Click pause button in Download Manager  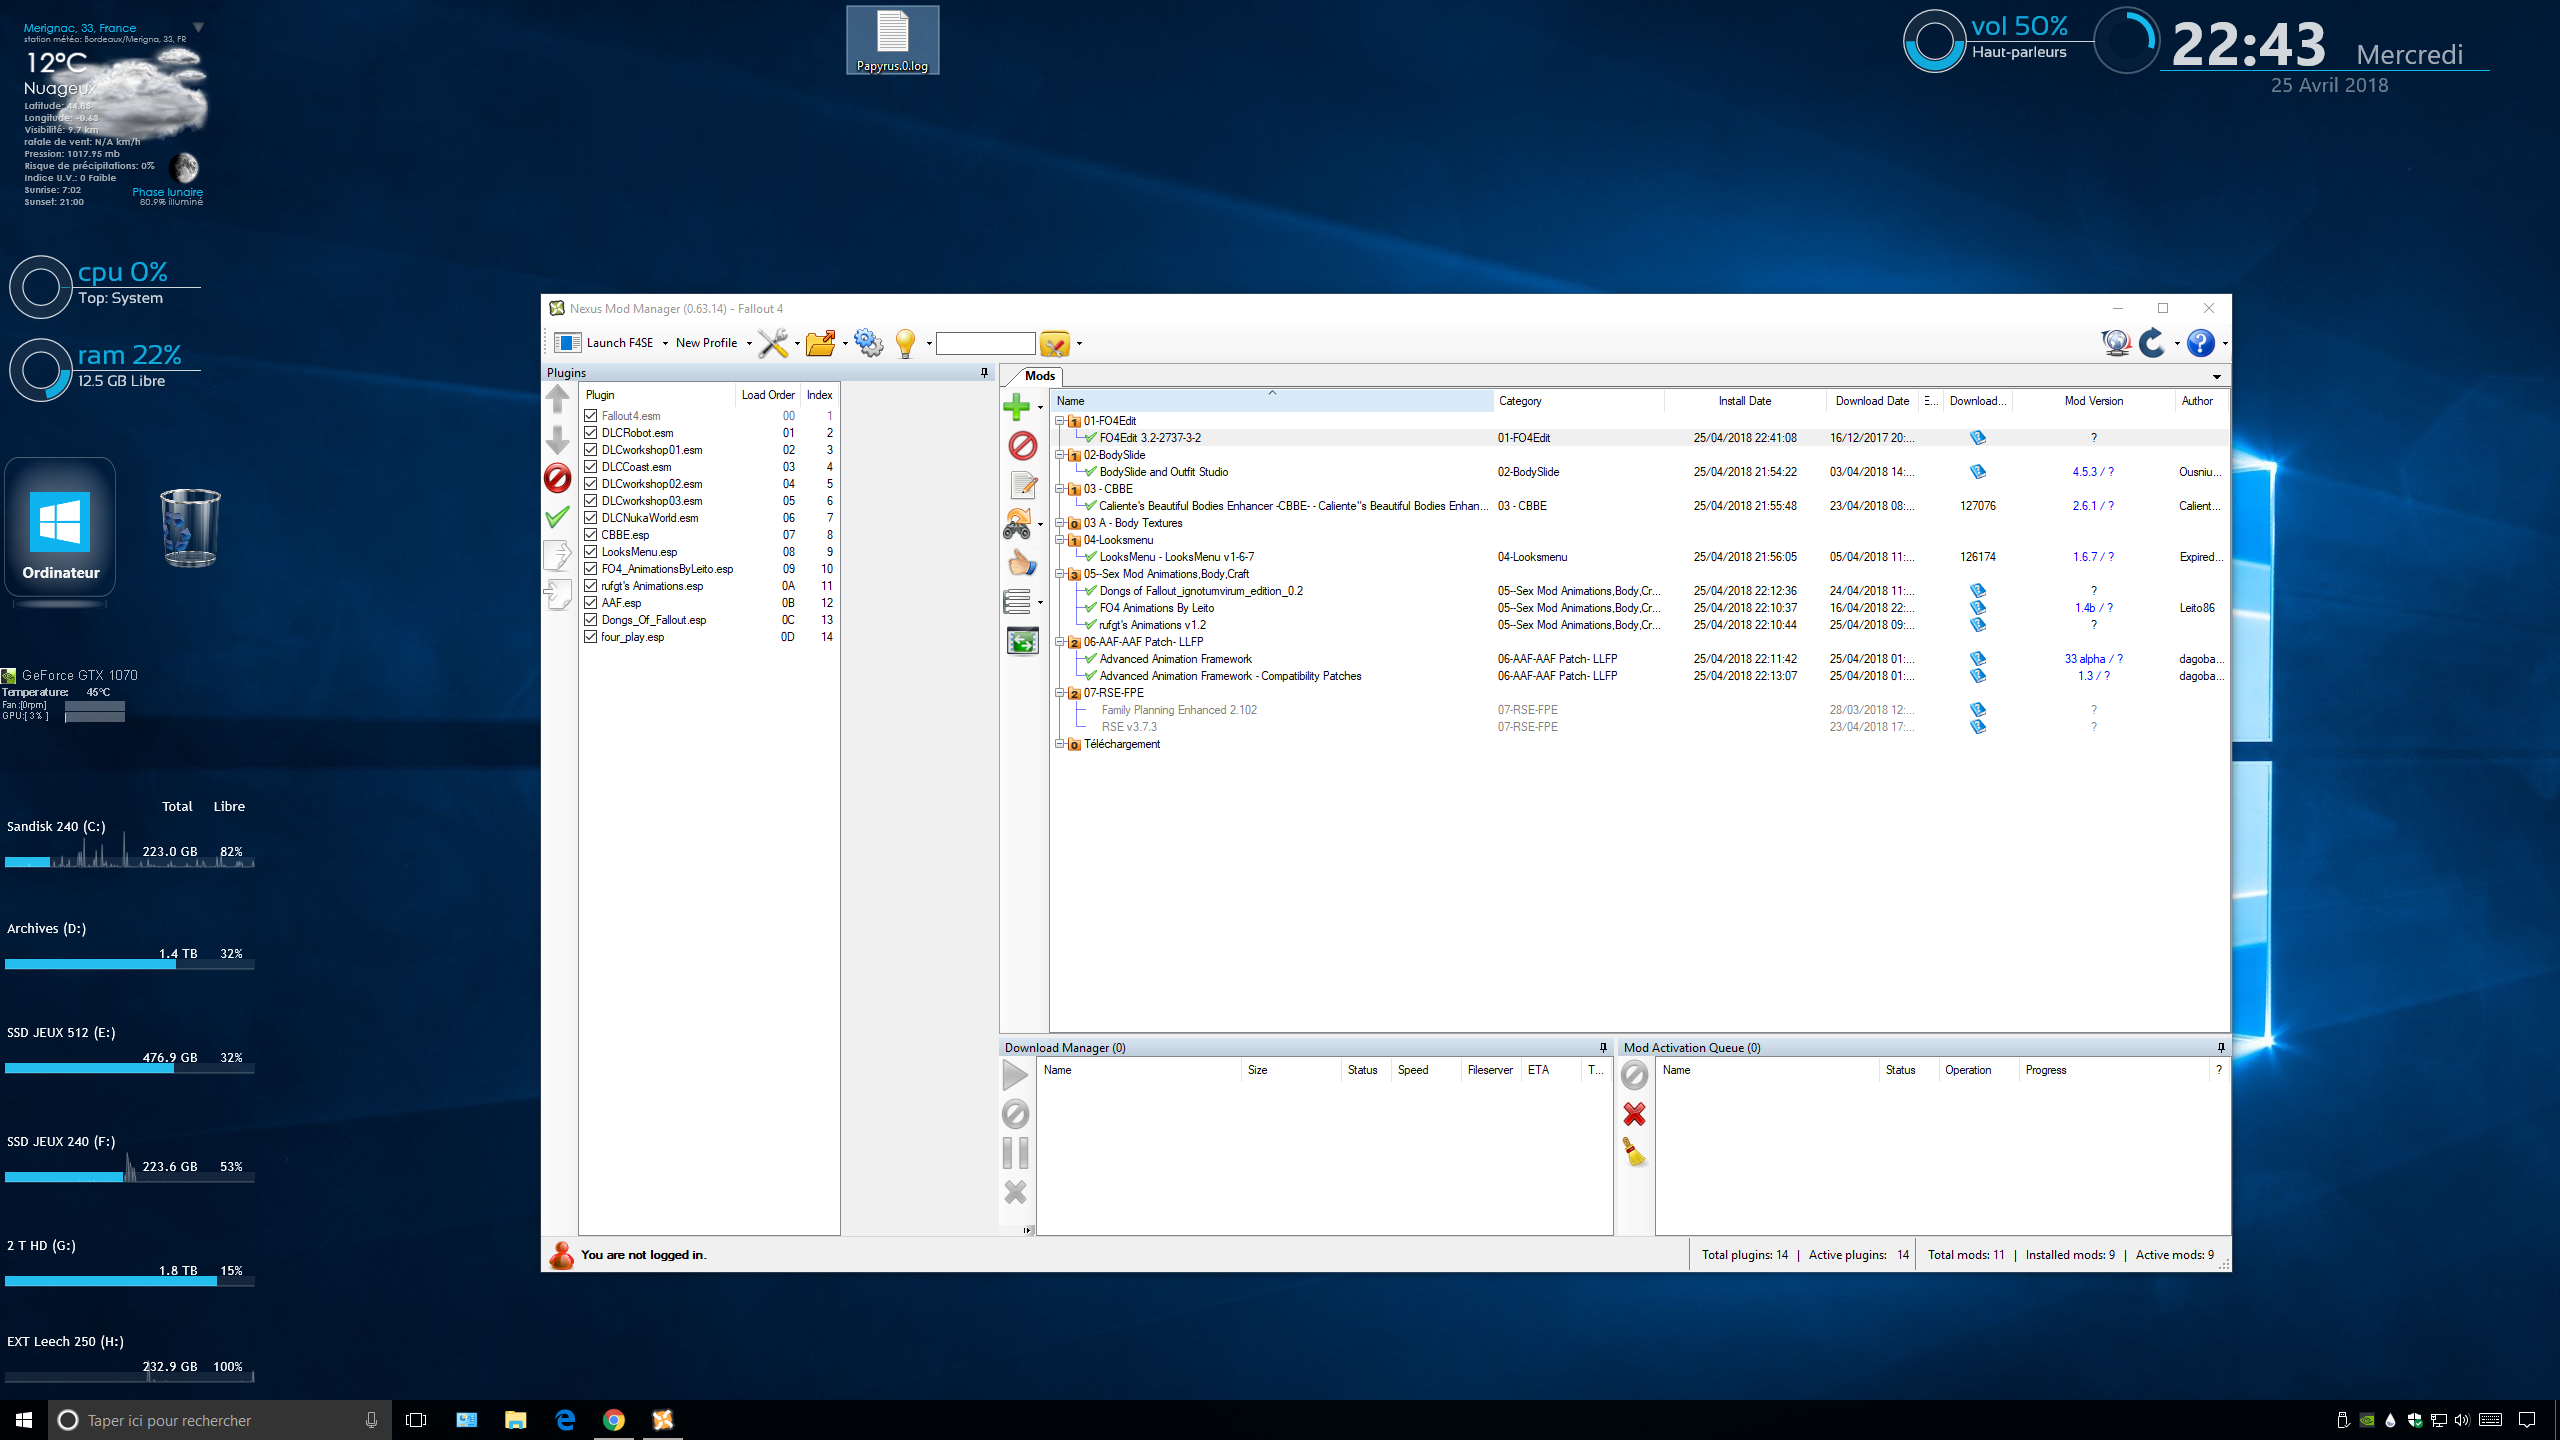1015,1153
